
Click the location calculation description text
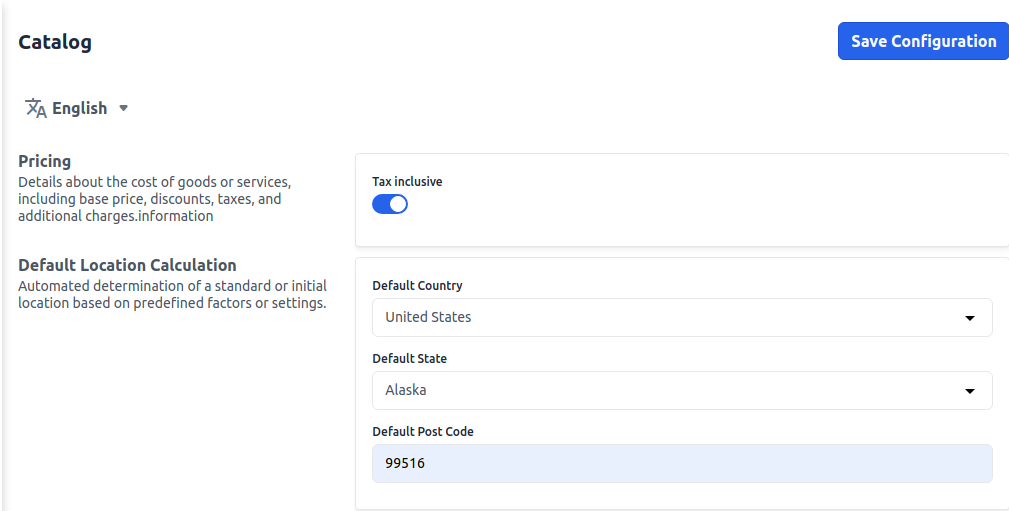point(172,294)
